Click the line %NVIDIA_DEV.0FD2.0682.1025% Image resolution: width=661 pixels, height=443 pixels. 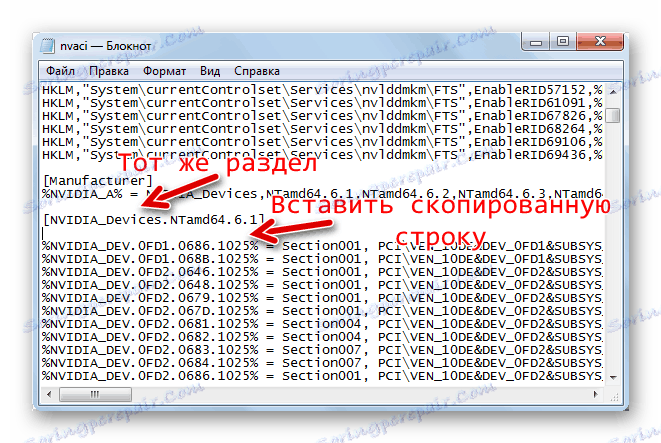point(322,337)
